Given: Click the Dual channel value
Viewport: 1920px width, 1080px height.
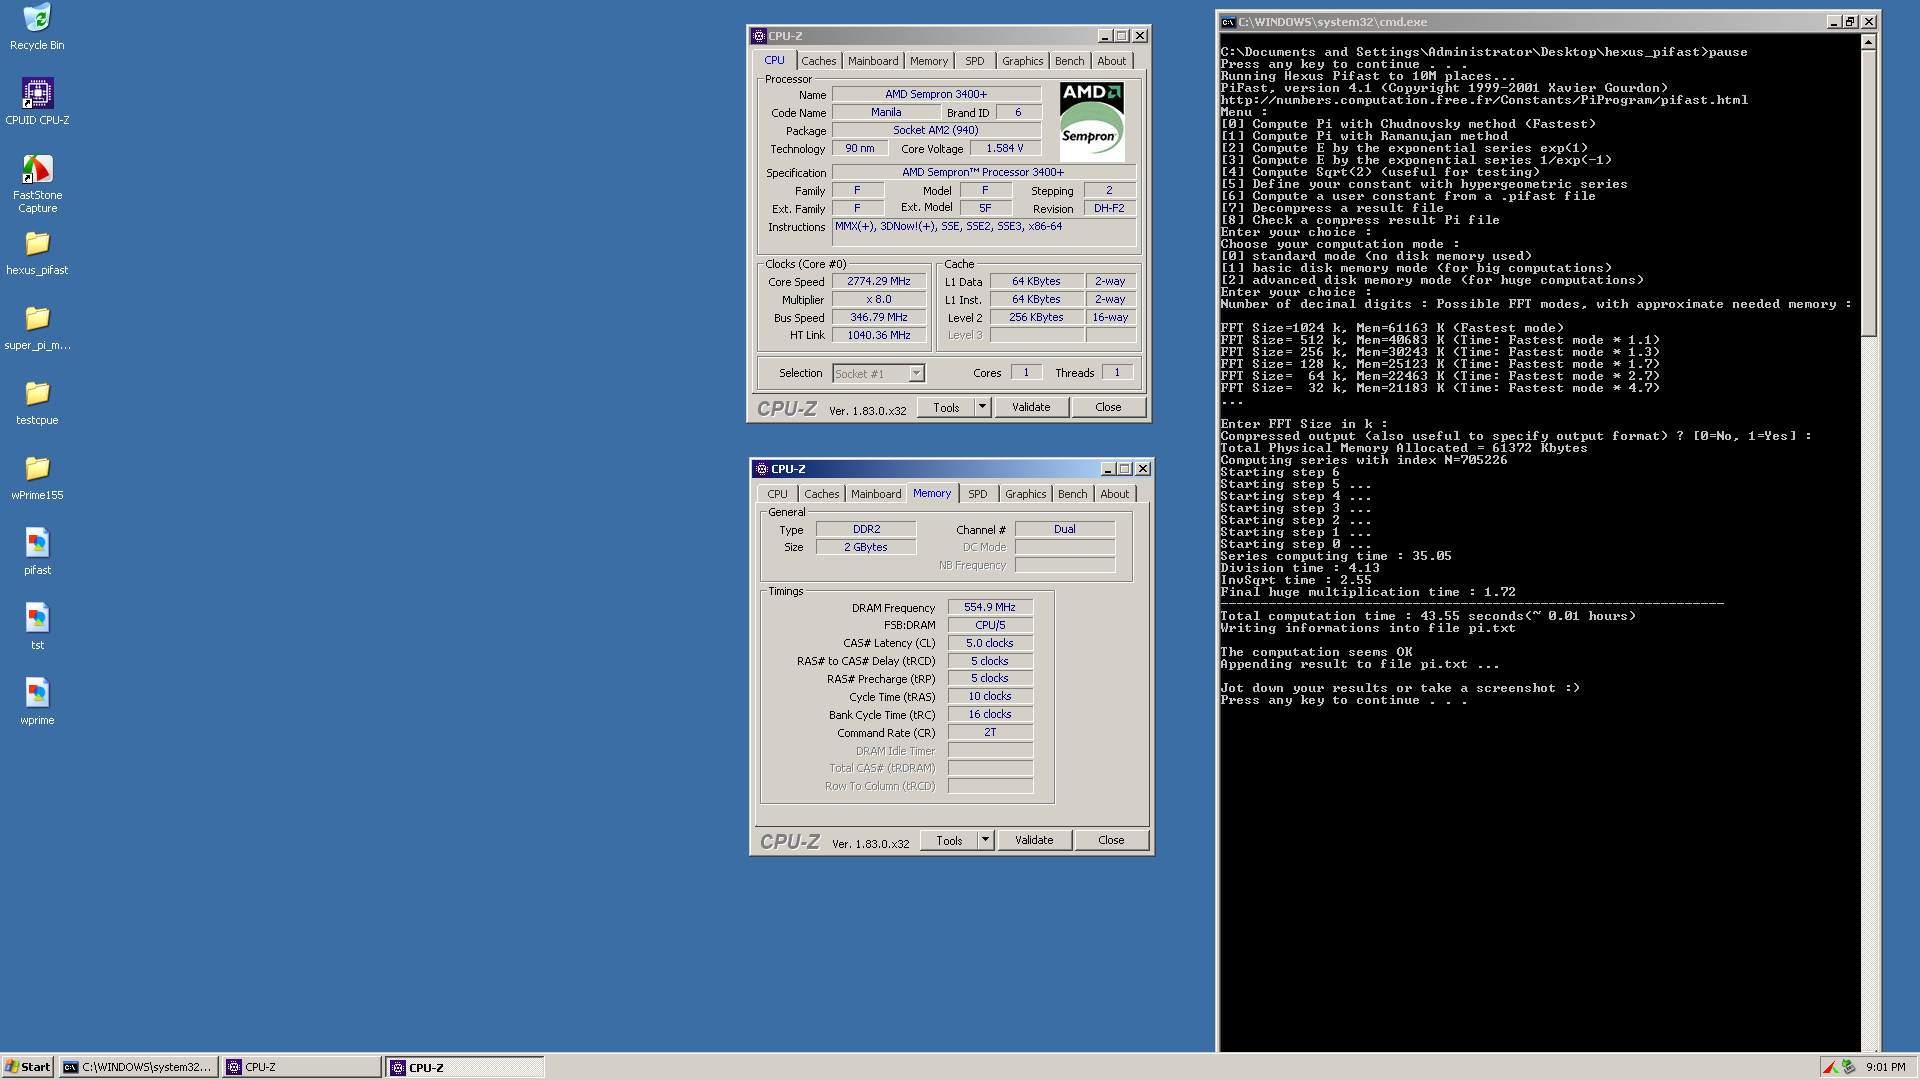Looking at the screenshot, I should click(x=1065, y=529).
